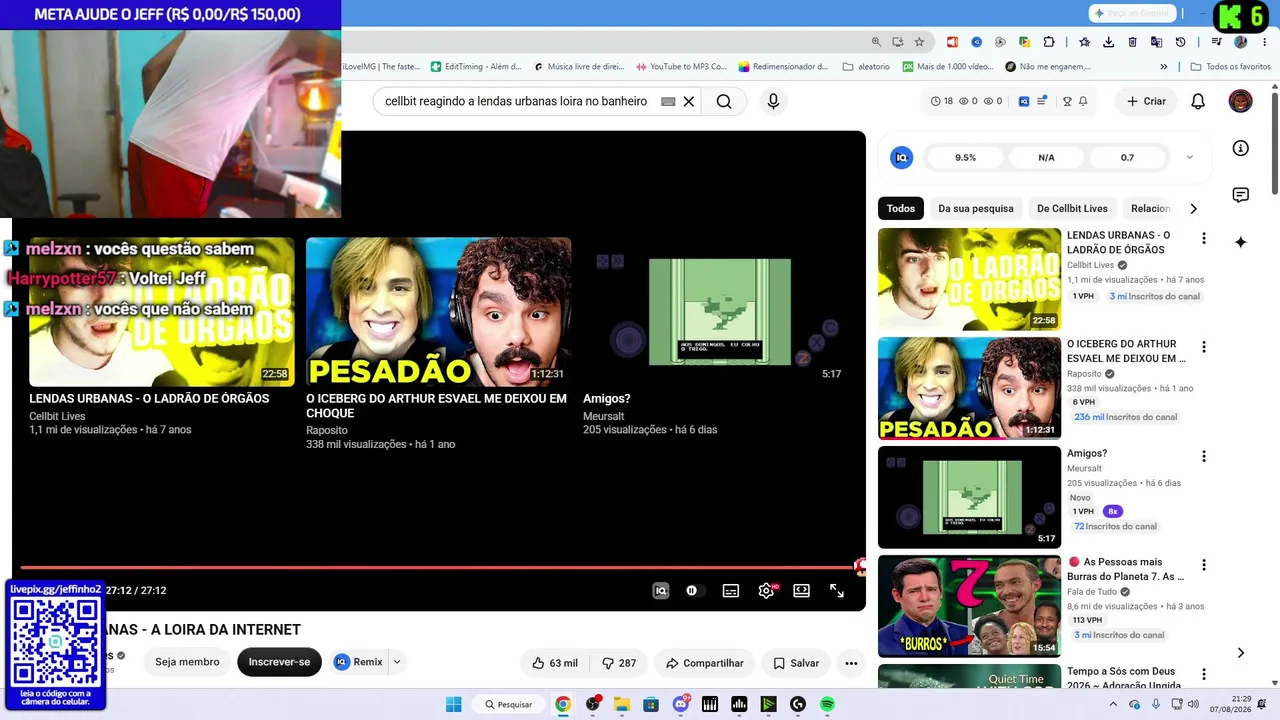Click the end-screen Amigos? video card
The height and width of the screenshot is (720, 1280).
[716, 337]
